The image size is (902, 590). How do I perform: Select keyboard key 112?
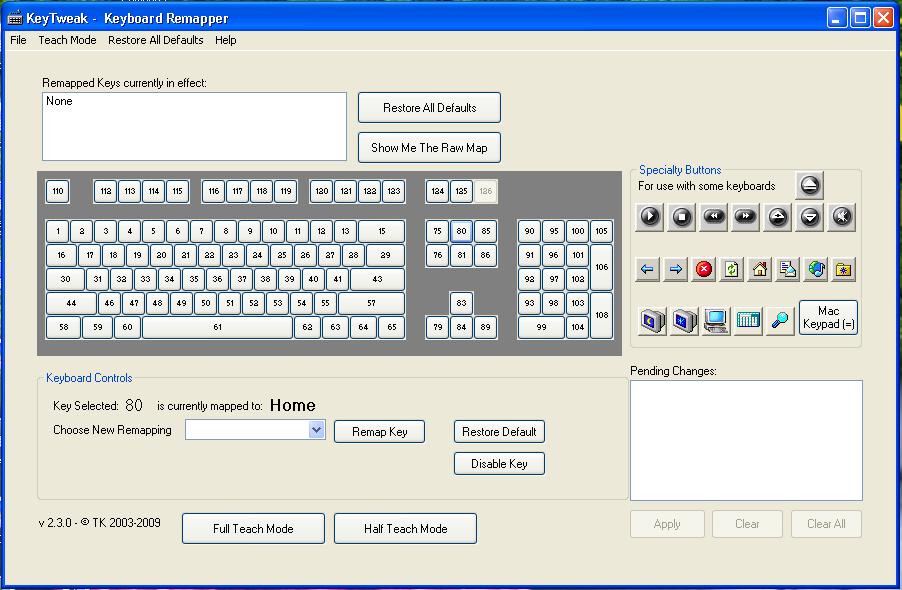[x=106, y=191]
